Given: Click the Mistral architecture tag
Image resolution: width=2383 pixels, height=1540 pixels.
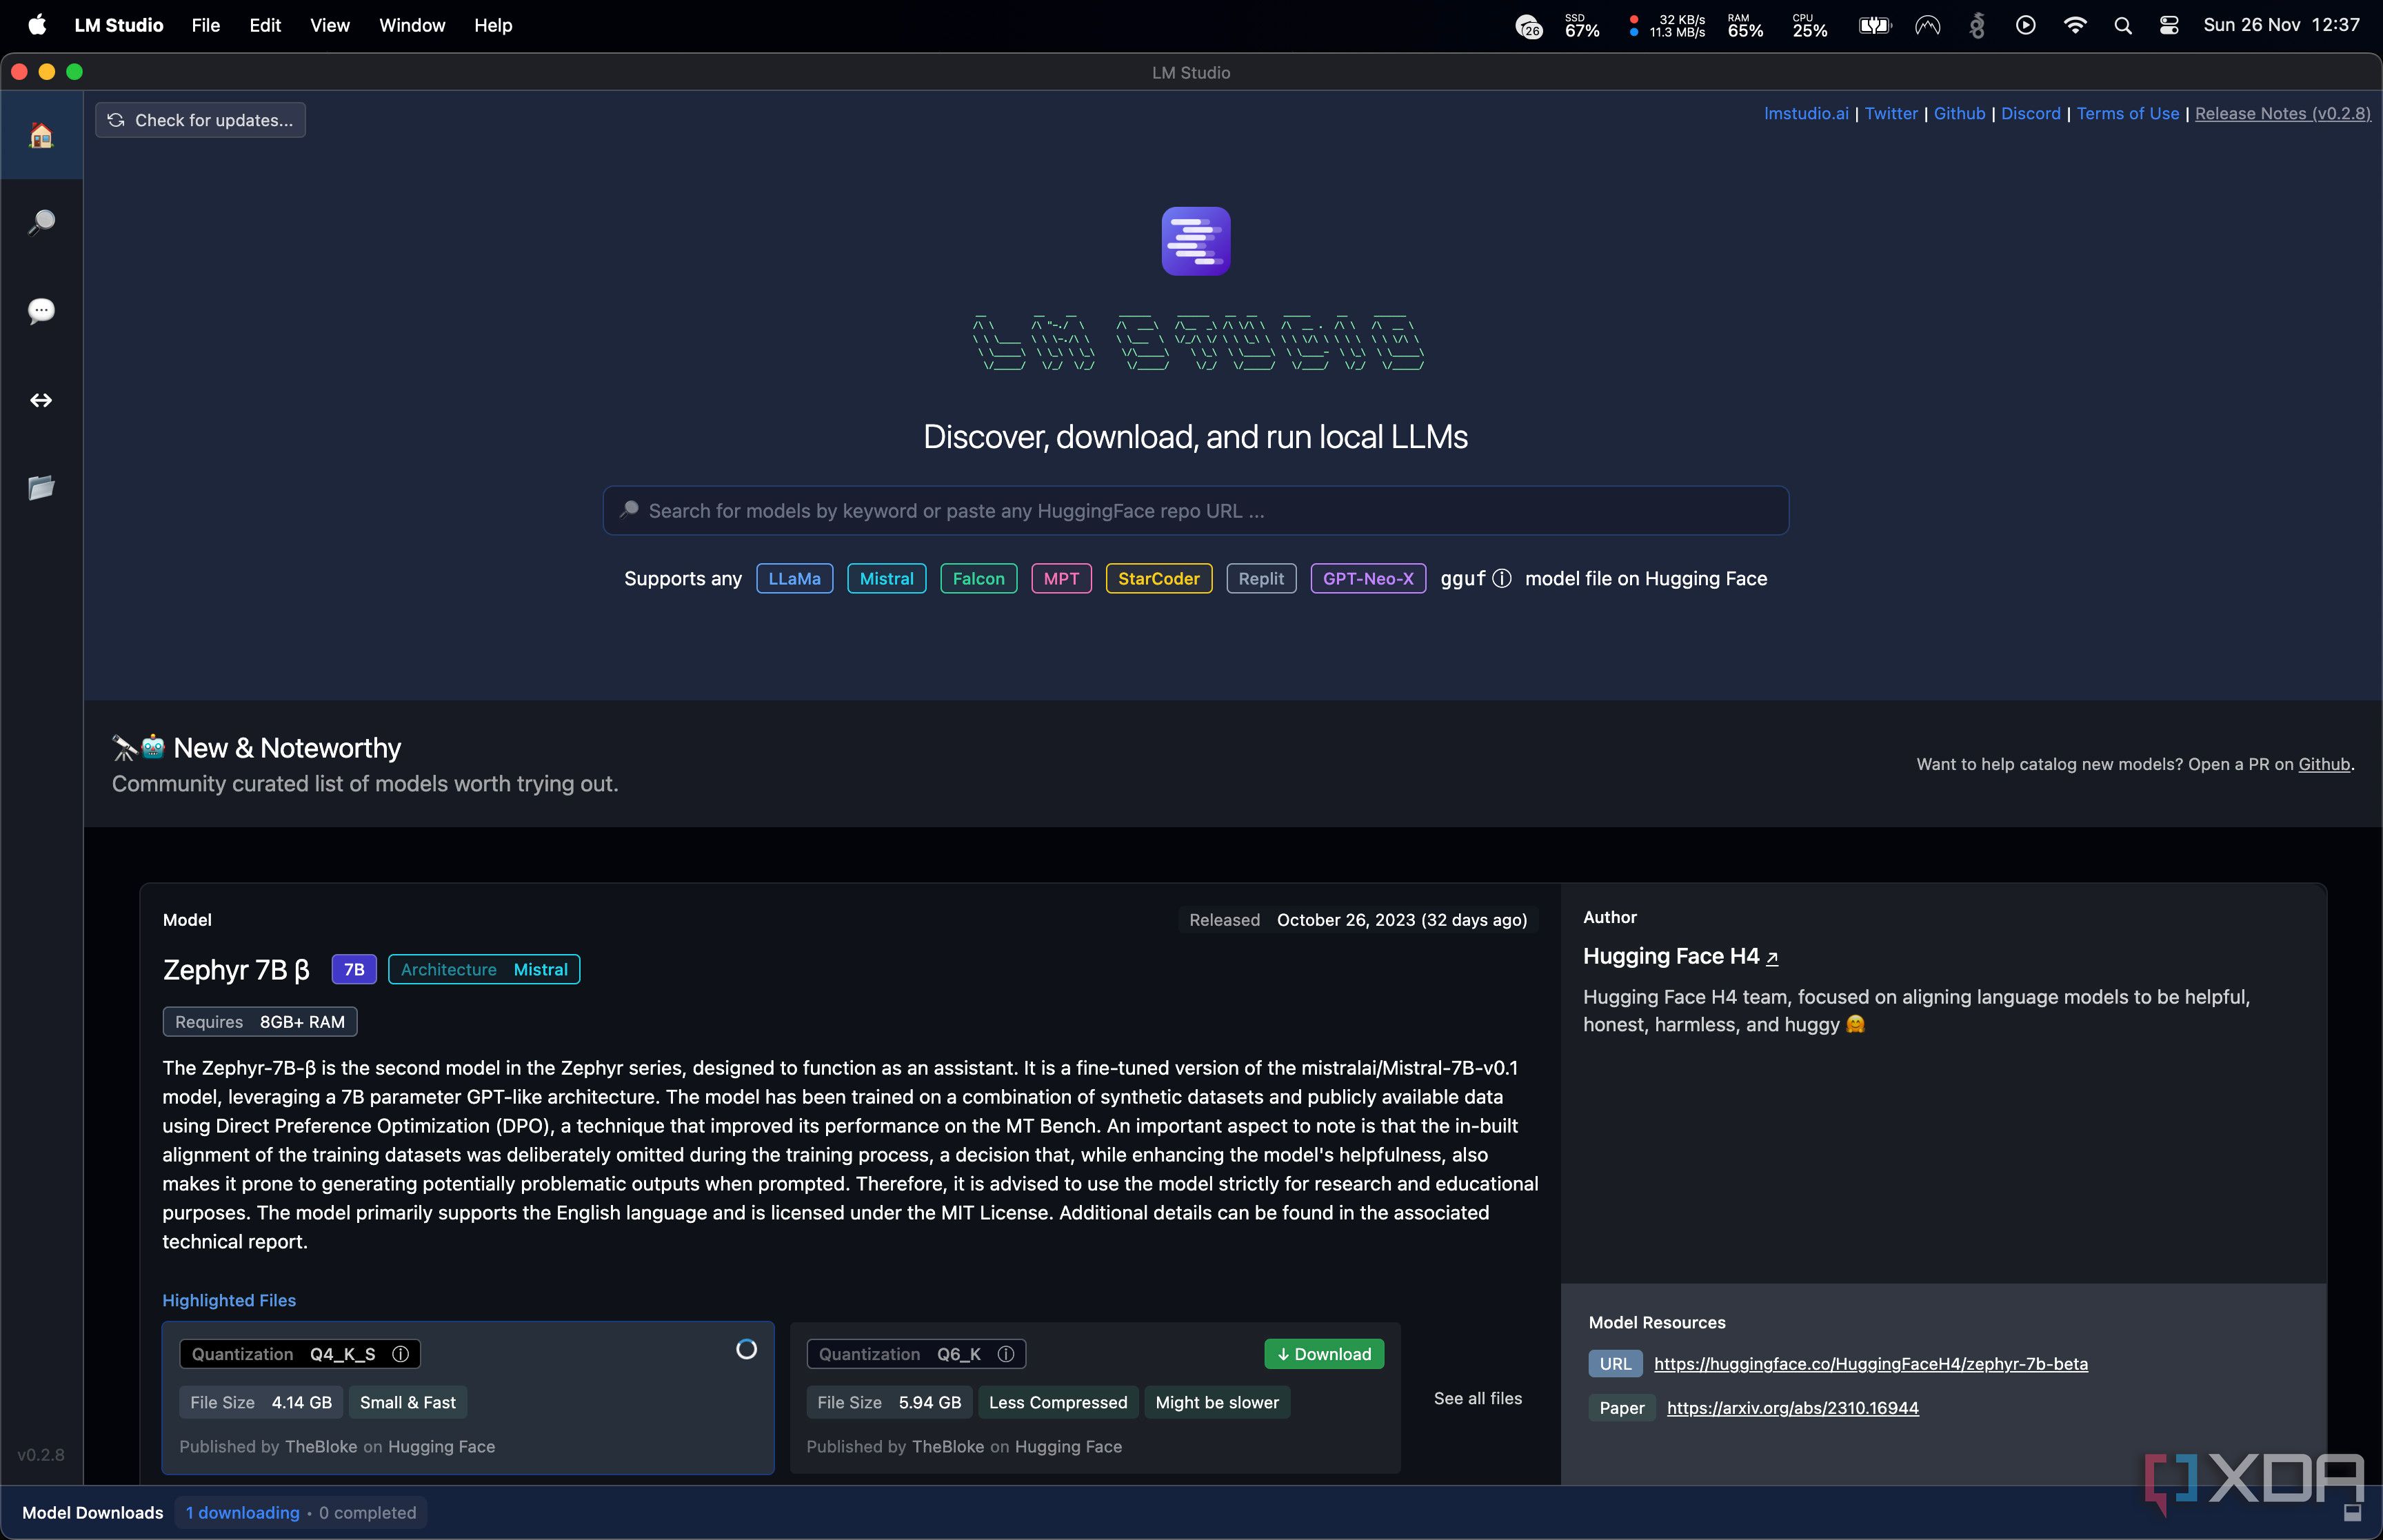Looking at the screenshot, I should pyautogui.click(x=886, y=579).
